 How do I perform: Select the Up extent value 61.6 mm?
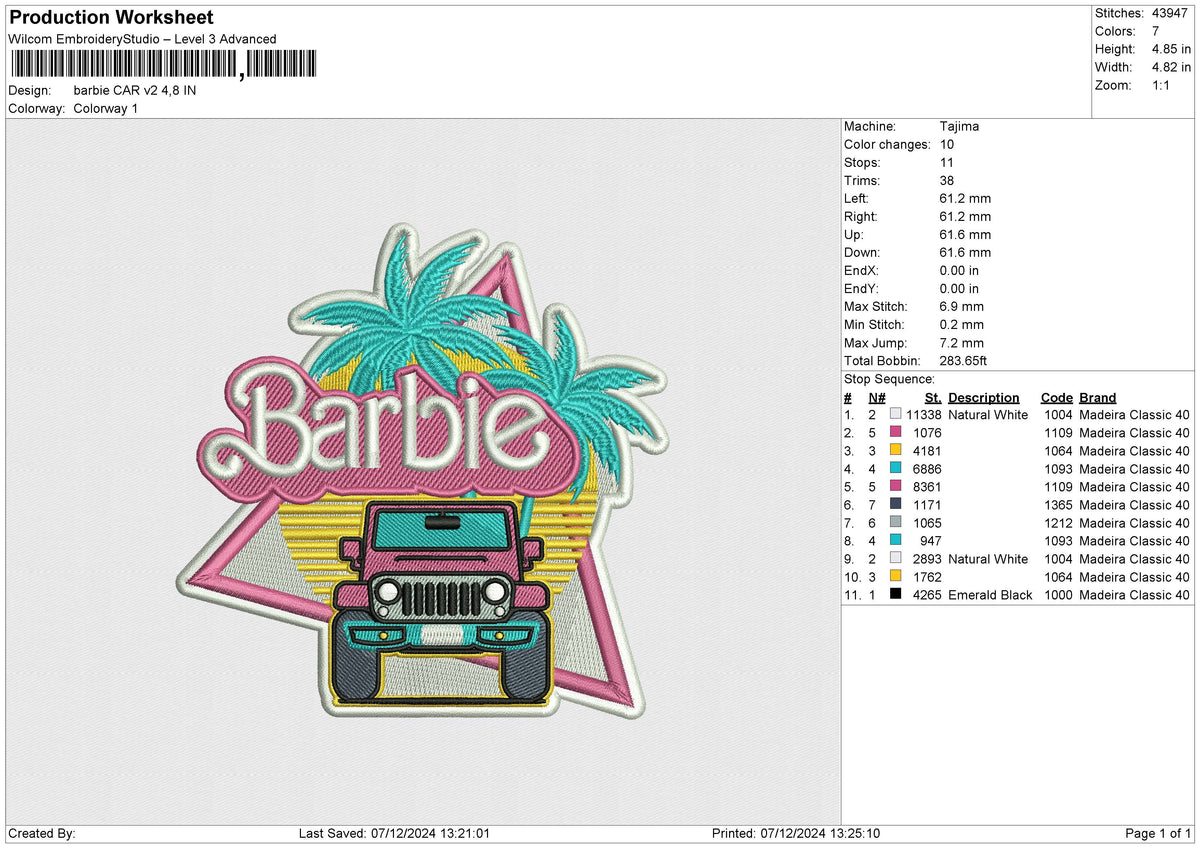965,234
